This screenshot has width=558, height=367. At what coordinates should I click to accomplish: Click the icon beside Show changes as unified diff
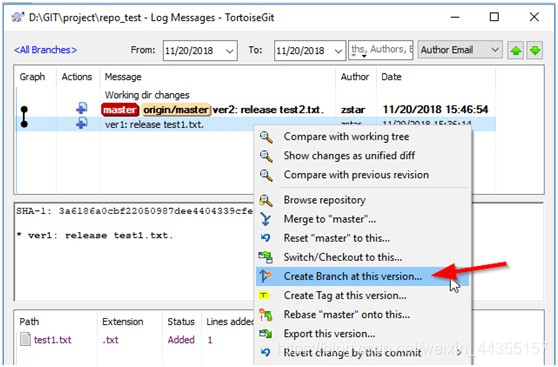266,156
